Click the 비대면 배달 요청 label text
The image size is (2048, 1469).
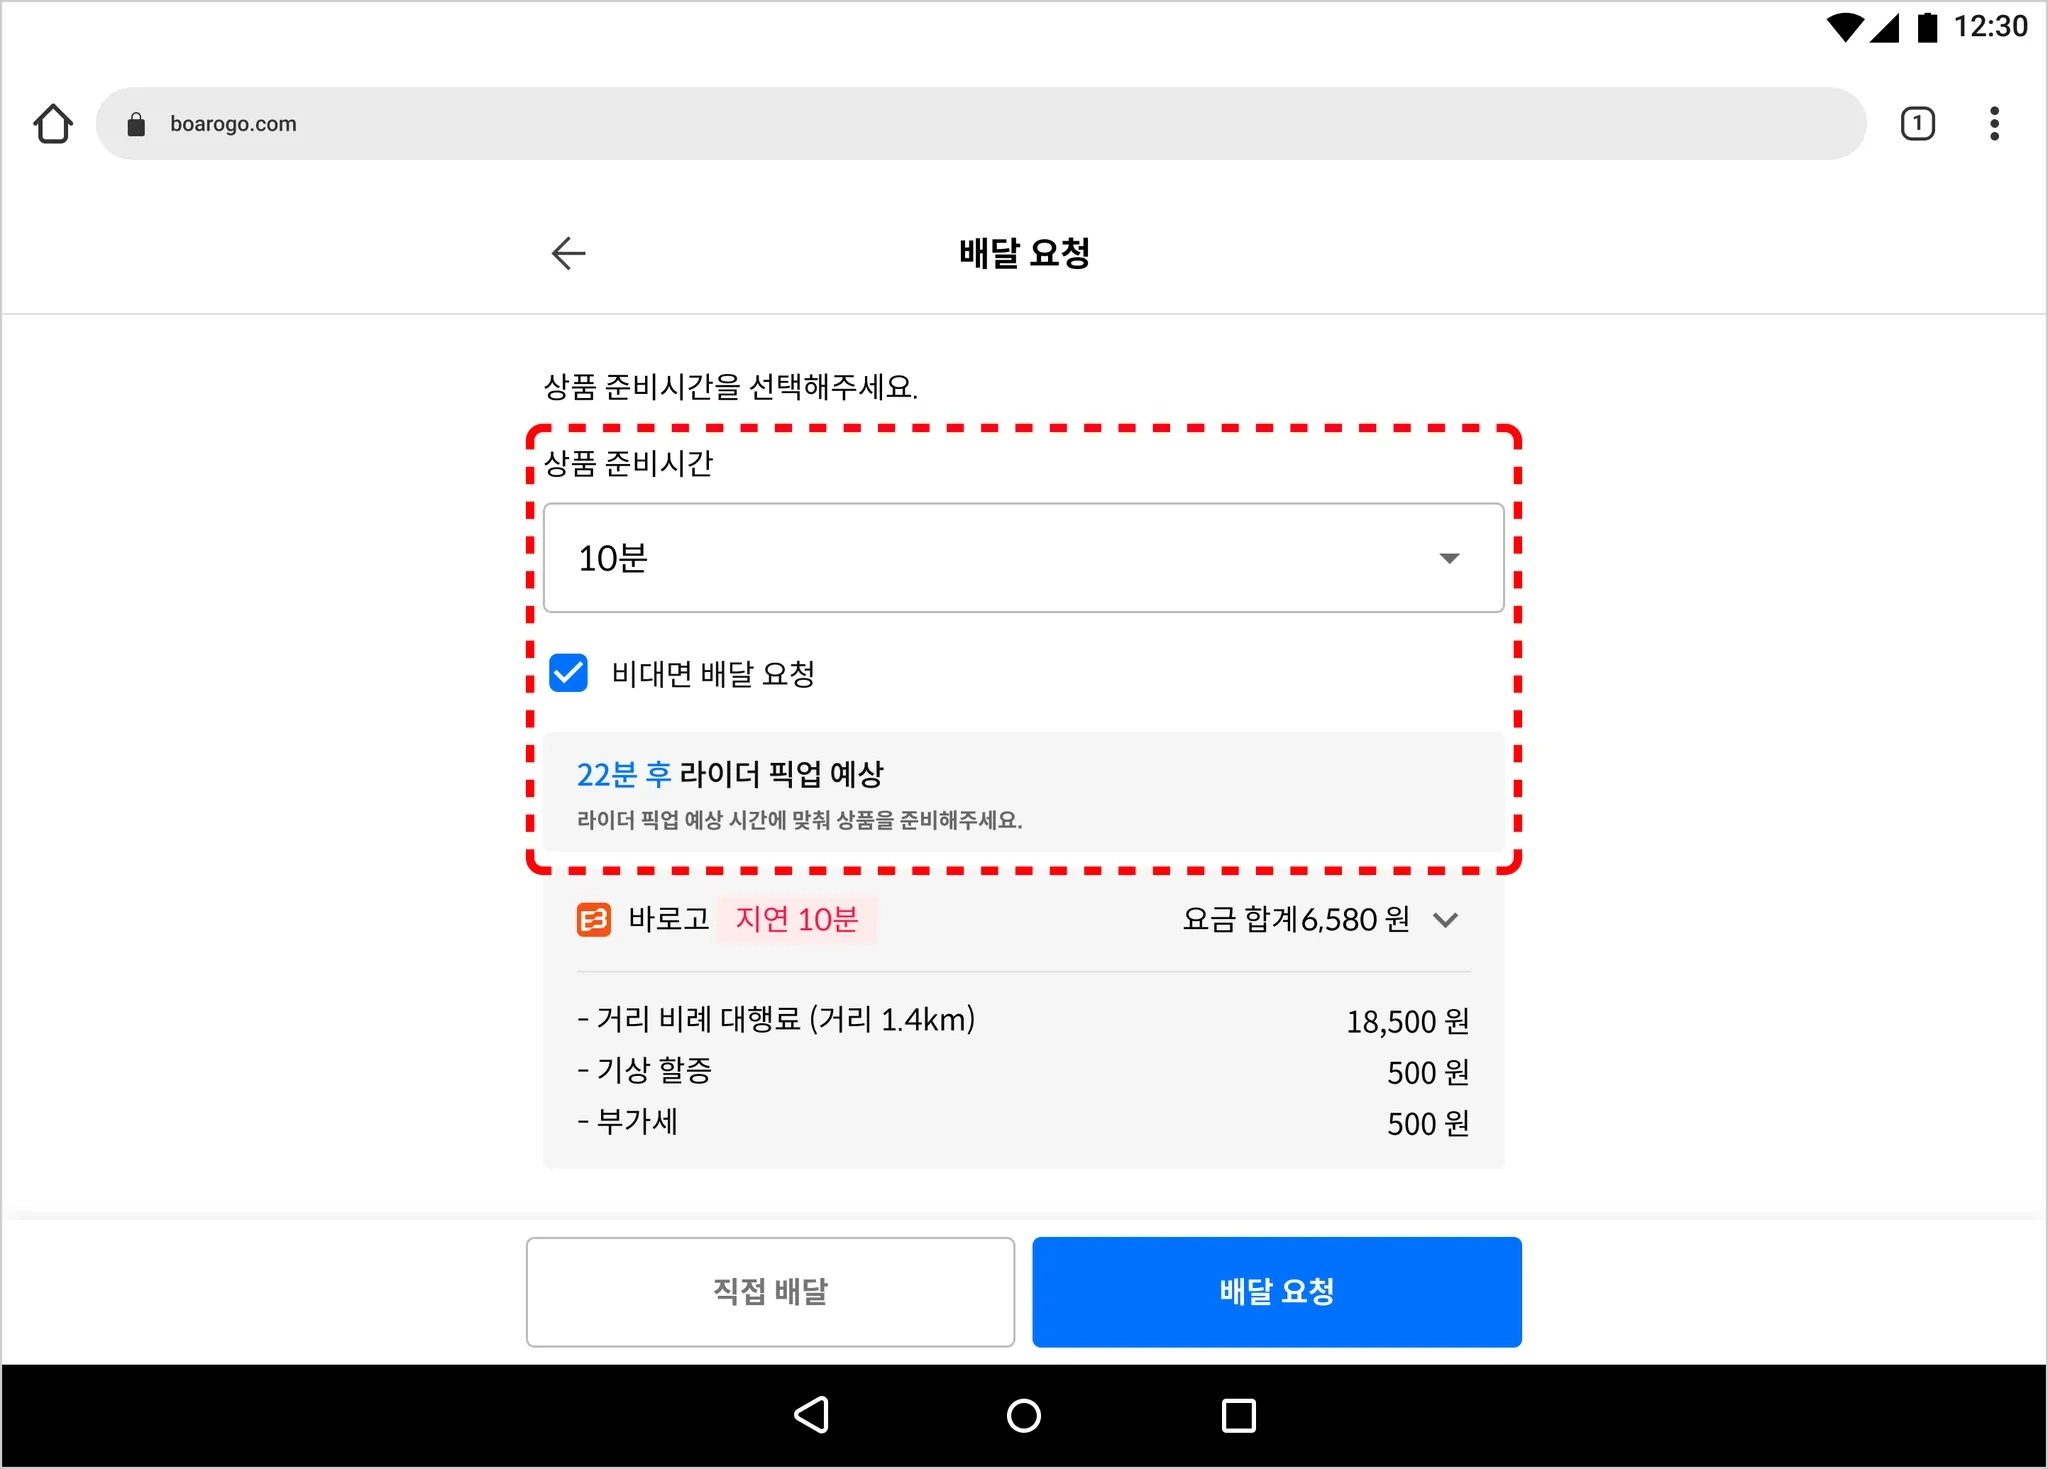[x=713, y=674]
